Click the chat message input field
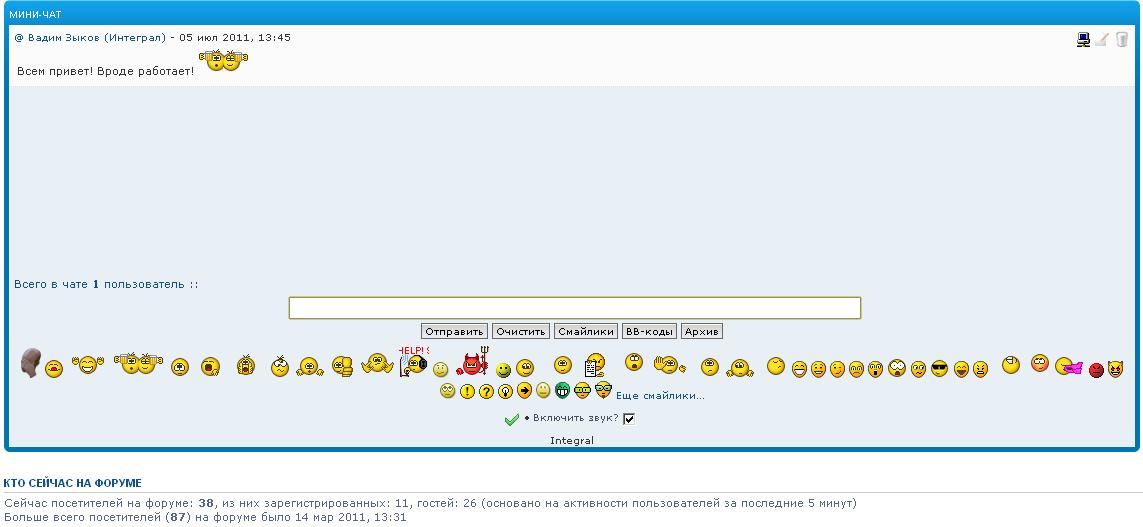This screenshot has height=527, width=1143. 574,308
